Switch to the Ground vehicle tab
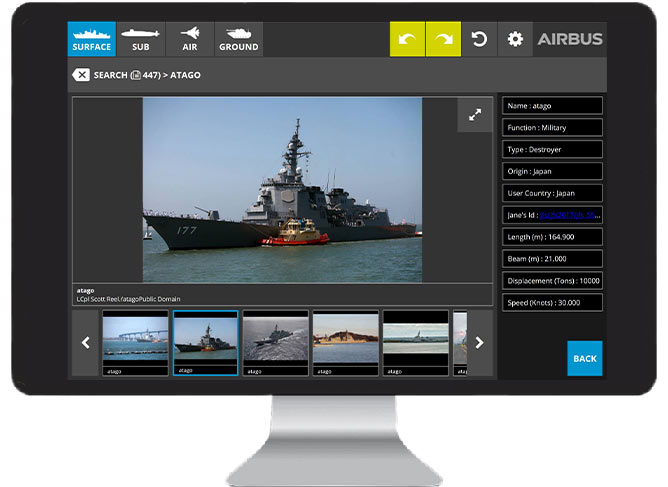This screenshot has width=668, height=487. [238, 39]
